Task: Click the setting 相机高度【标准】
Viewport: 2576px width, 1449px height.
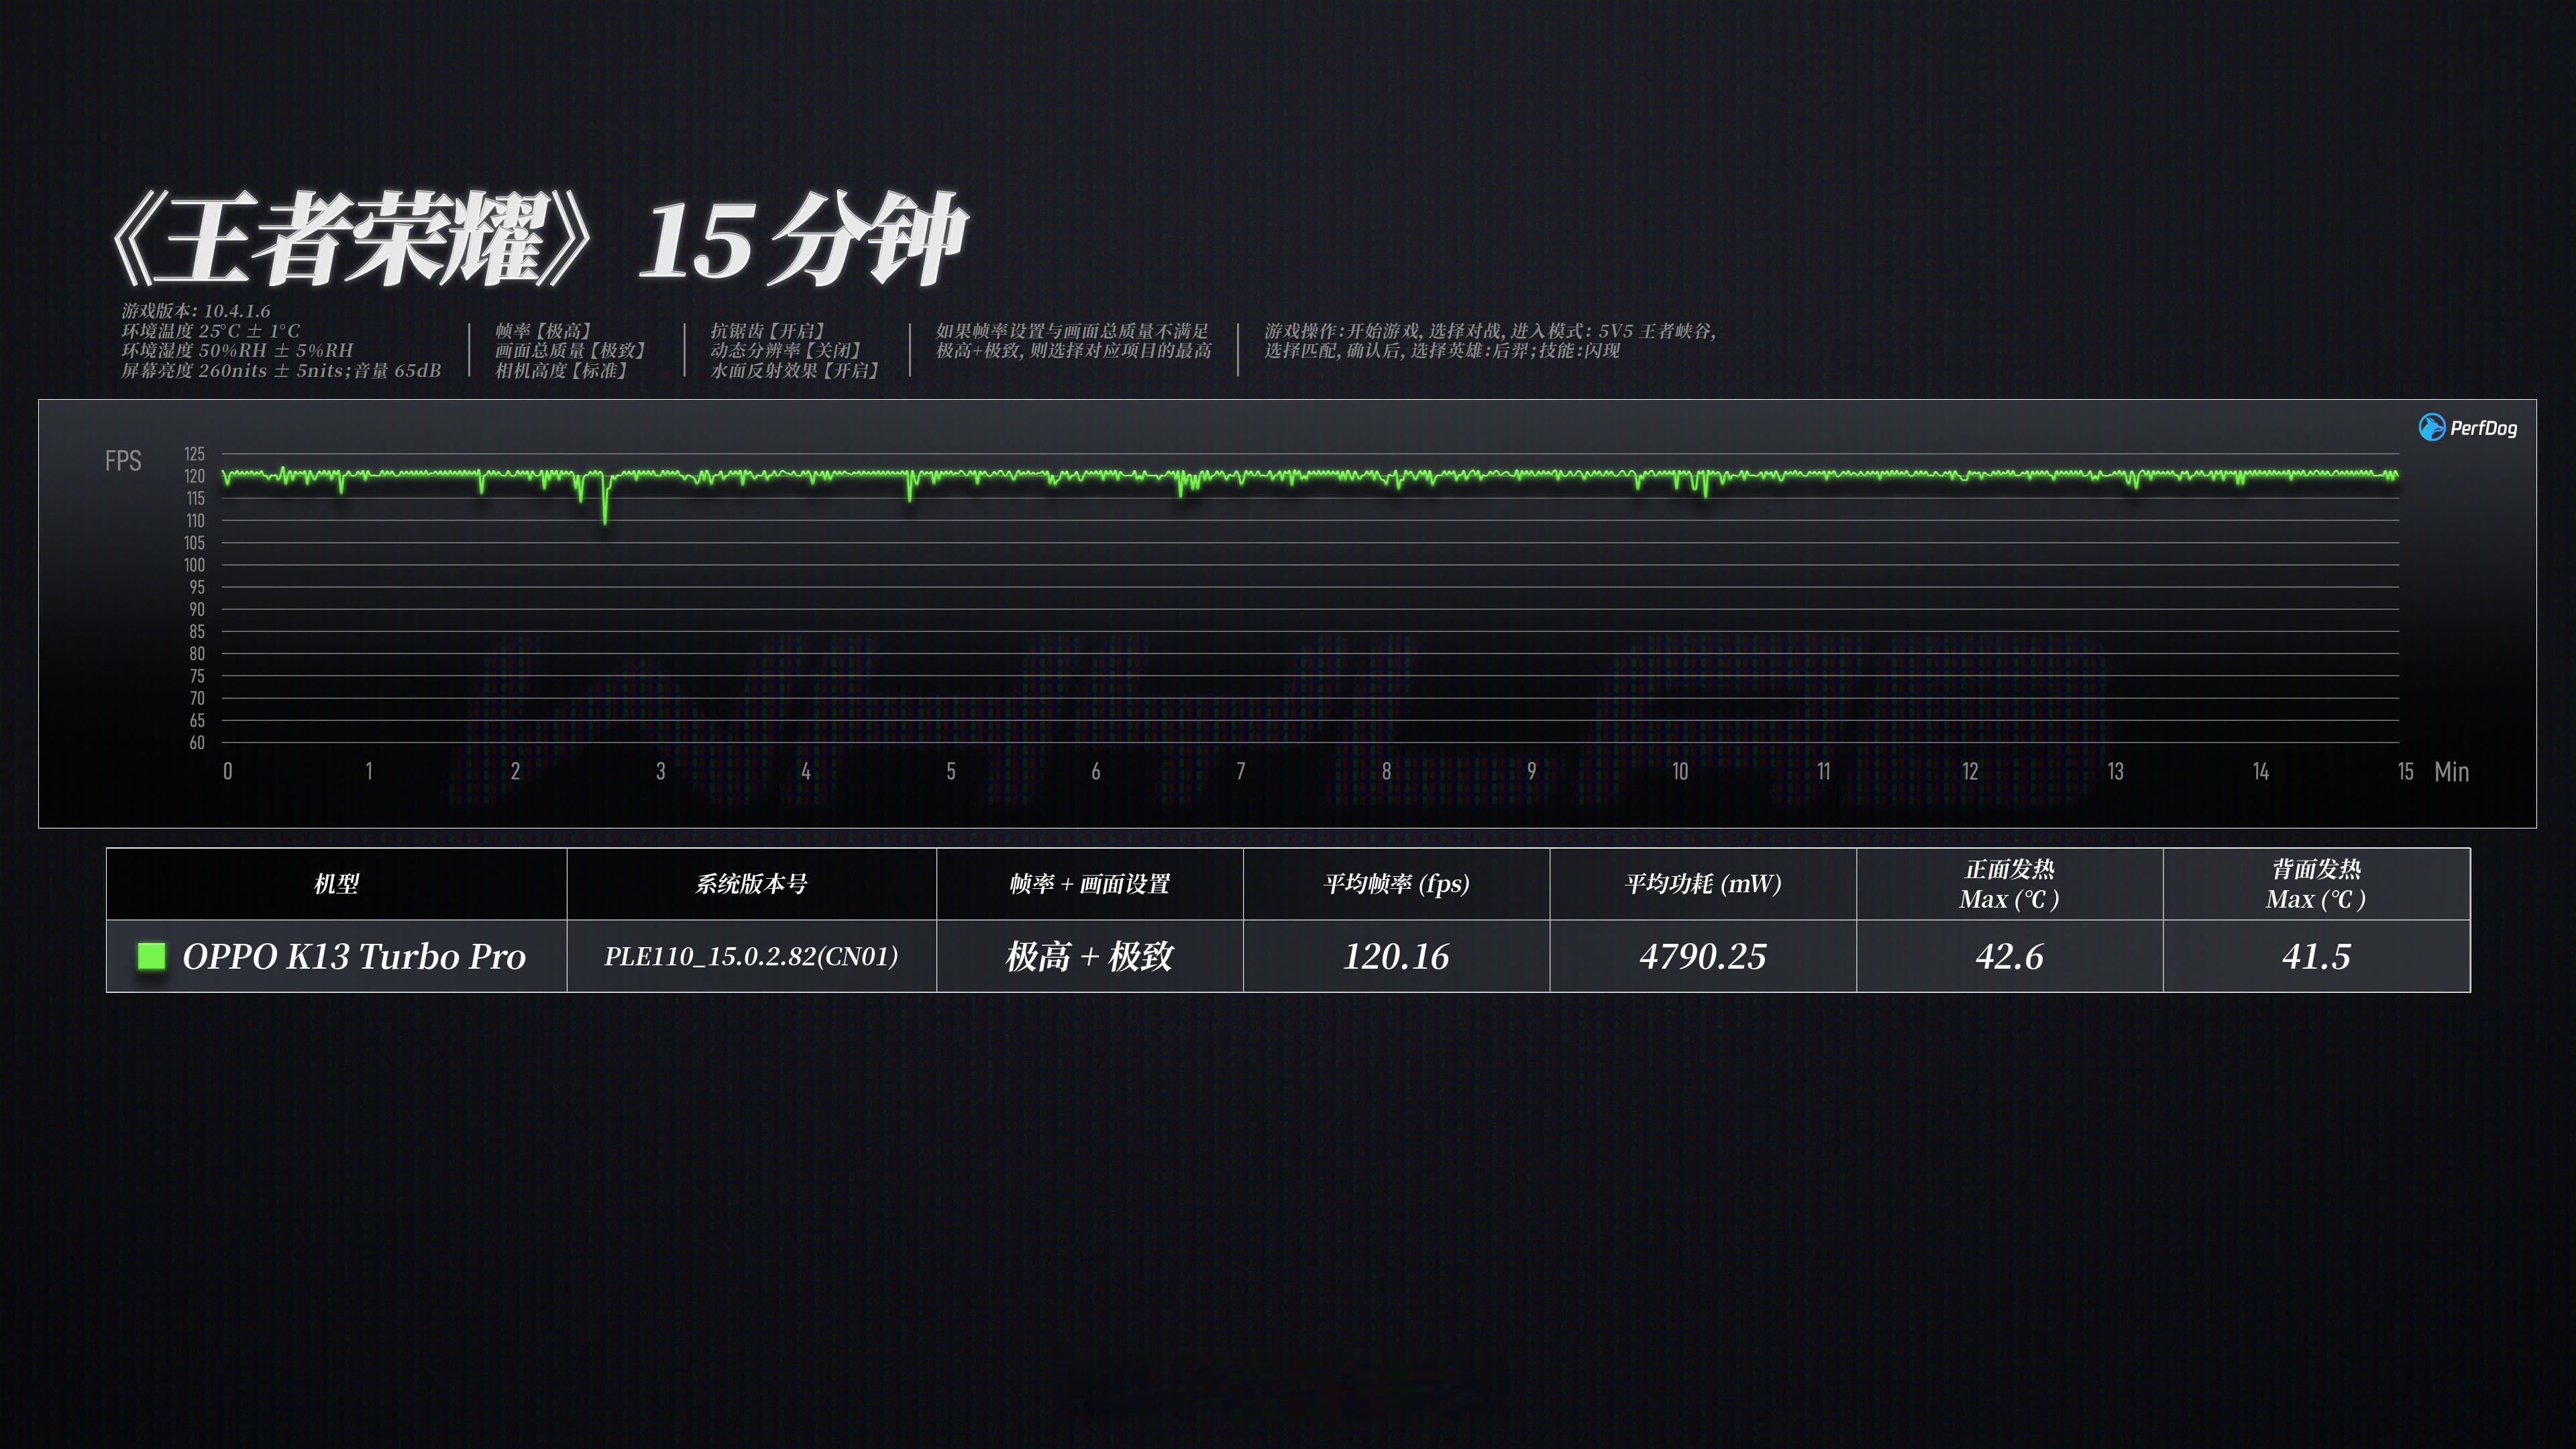Action: point(562,371)
